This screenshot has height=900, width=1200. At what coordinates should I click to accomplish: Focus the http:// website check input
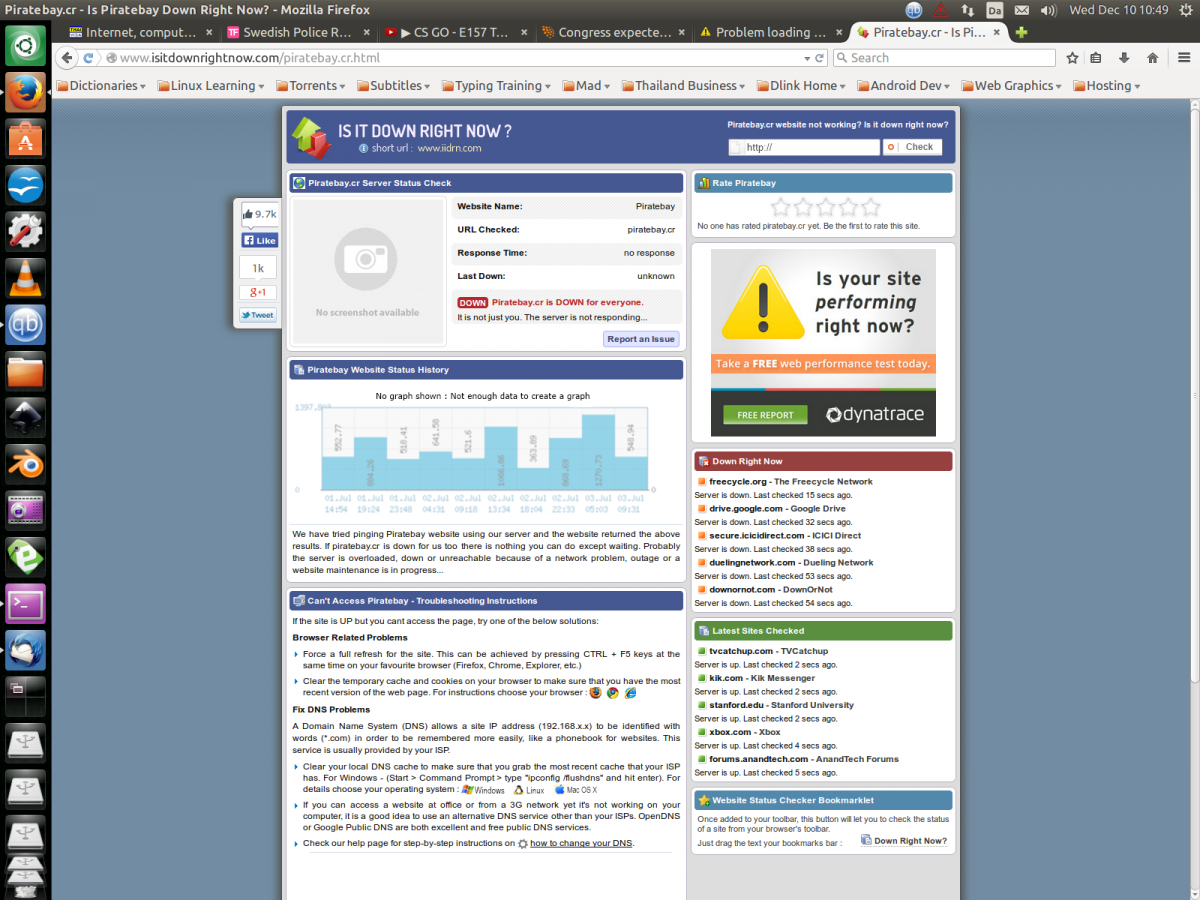[x=804, y=147]
